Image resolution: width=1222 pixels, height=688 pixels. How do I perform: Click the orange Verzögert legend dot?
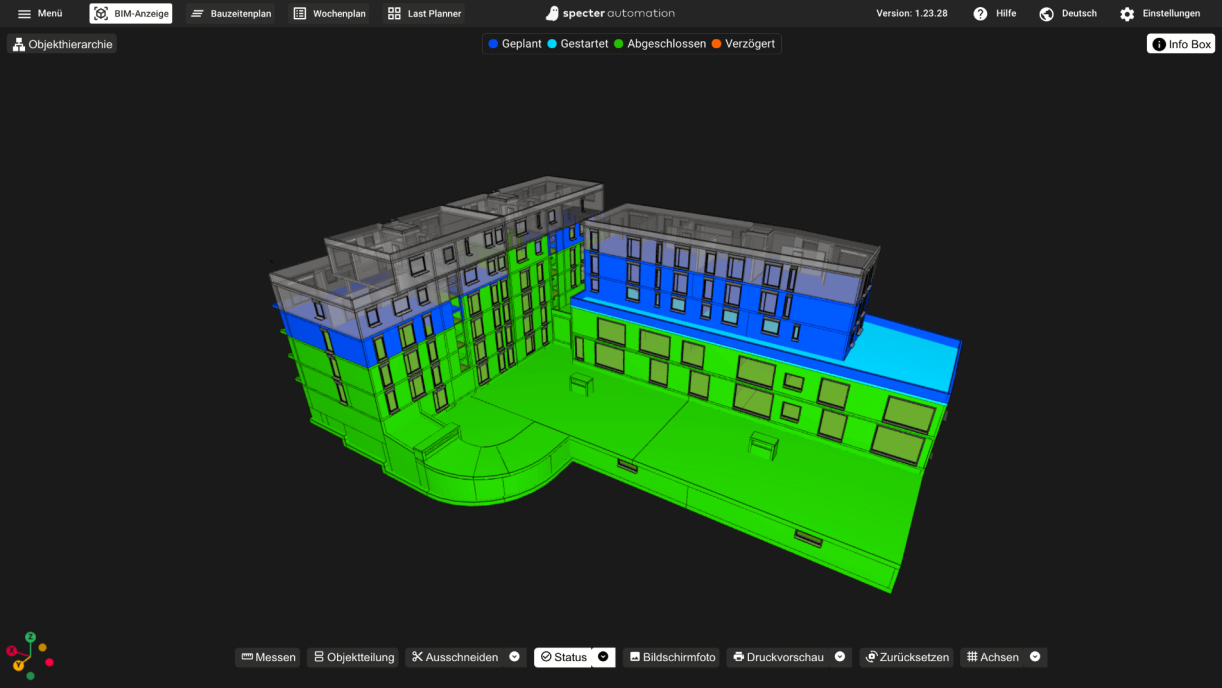716,44
